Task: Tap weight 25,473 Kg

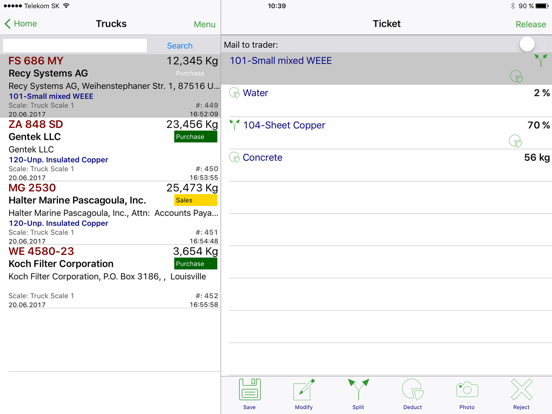Action: pyautogui.click(x=192, y=188)
